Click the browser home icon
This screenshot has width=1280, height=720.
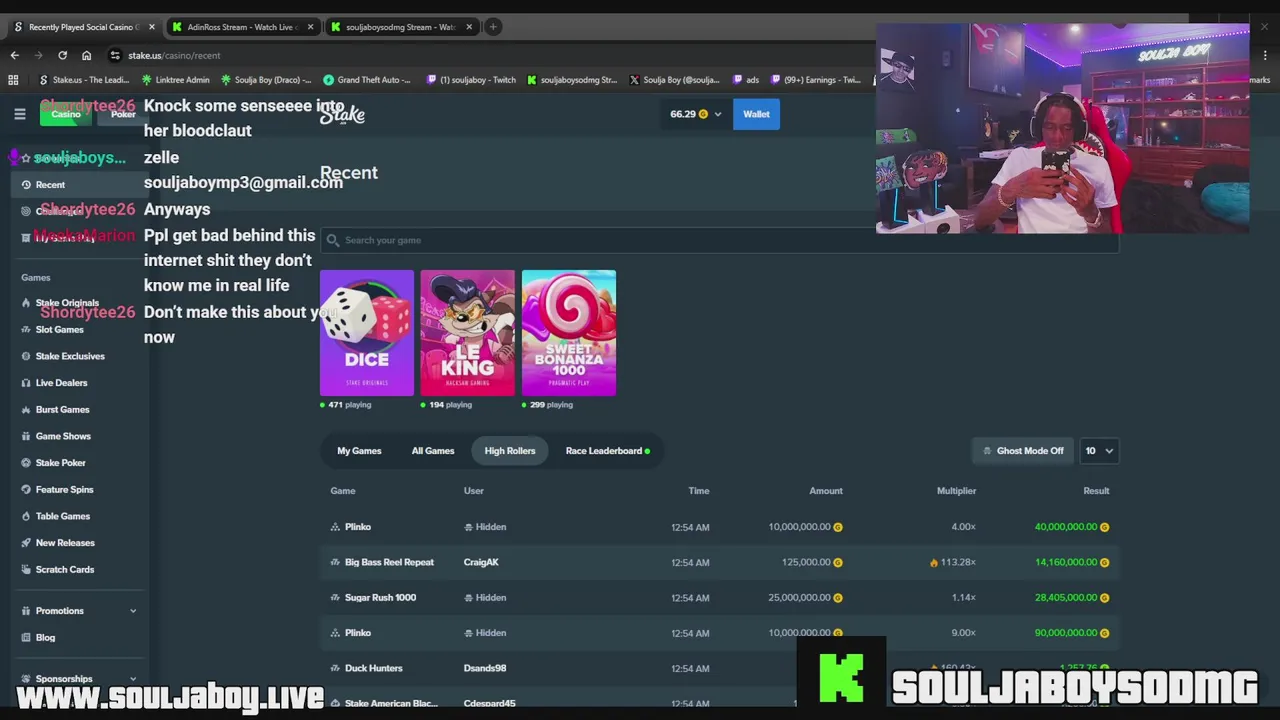tap(86, 55)
